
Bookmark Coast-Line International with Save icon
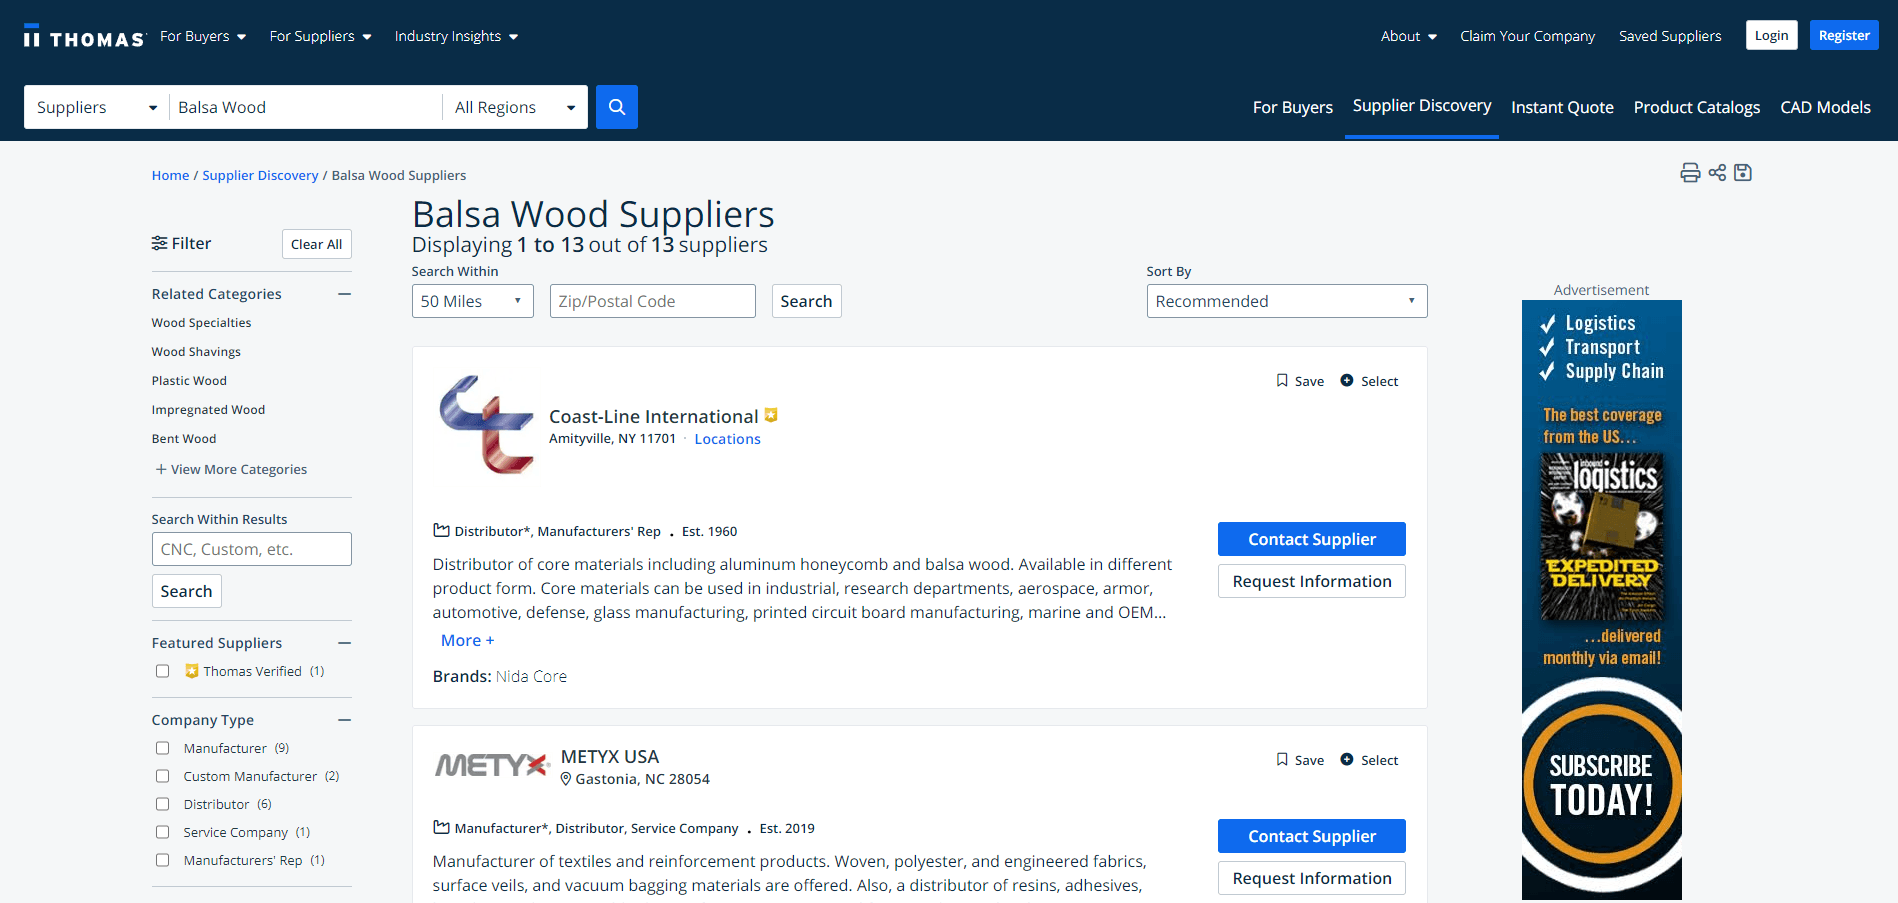click(1282, 380)
